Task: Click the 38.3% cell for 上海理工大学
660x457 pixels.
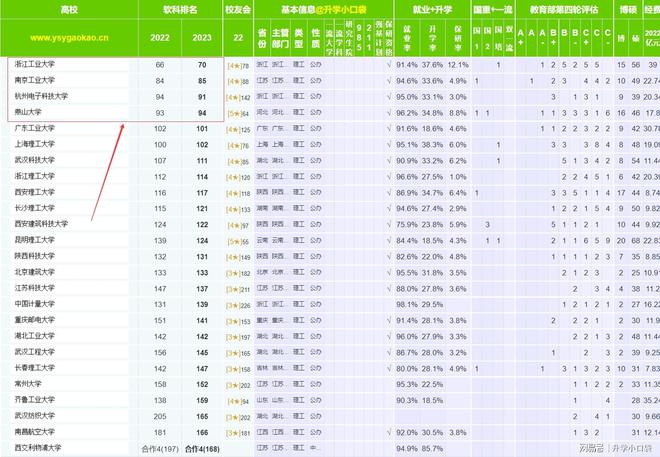Action: click(432, 145)
